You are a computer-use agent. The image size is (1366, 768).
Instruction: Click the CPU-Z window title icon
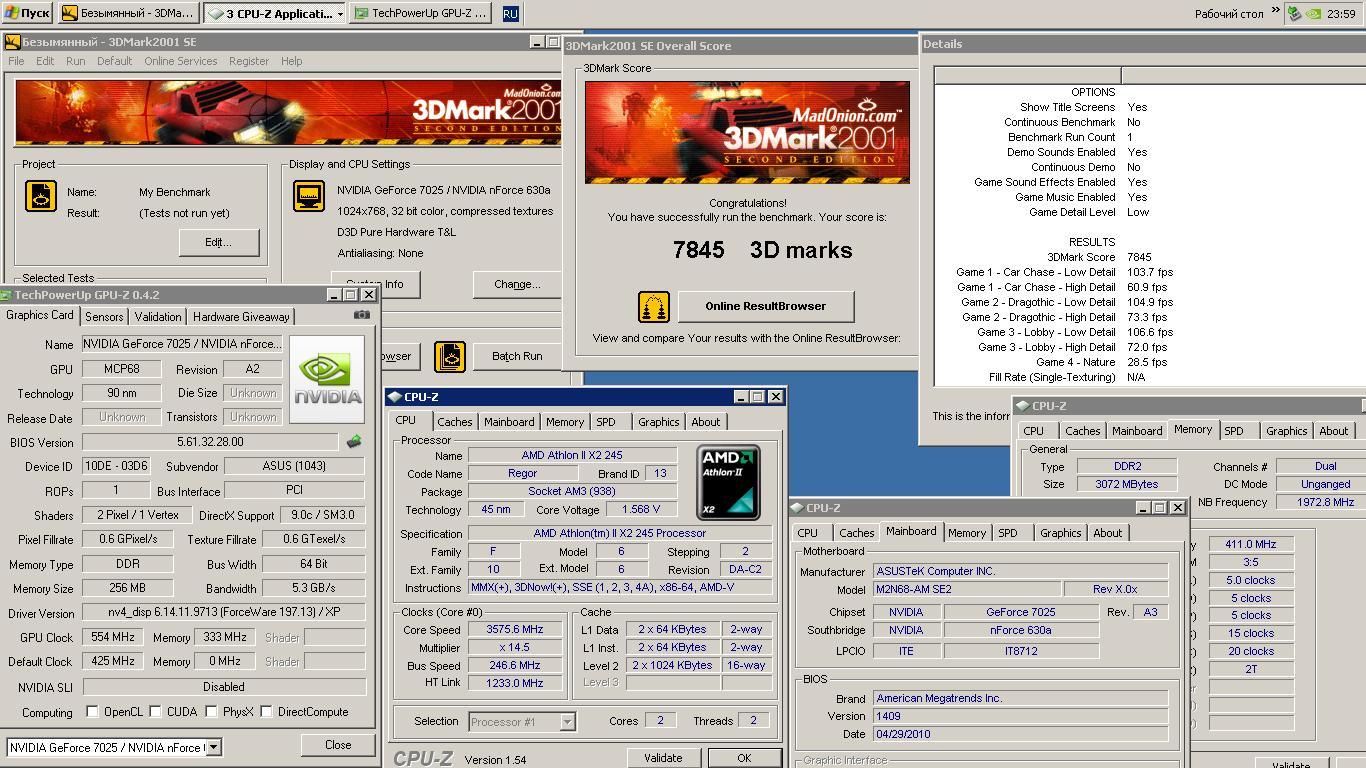[396, 397]
